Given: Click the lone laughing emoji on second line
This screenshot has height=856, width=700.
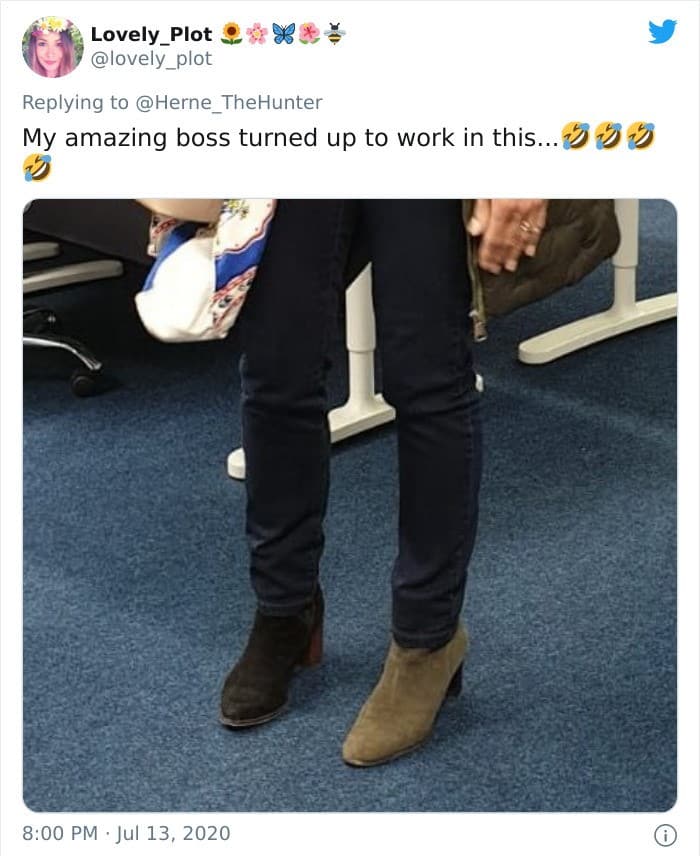Looking at the screenshot, I should click(x=37, y=168).
